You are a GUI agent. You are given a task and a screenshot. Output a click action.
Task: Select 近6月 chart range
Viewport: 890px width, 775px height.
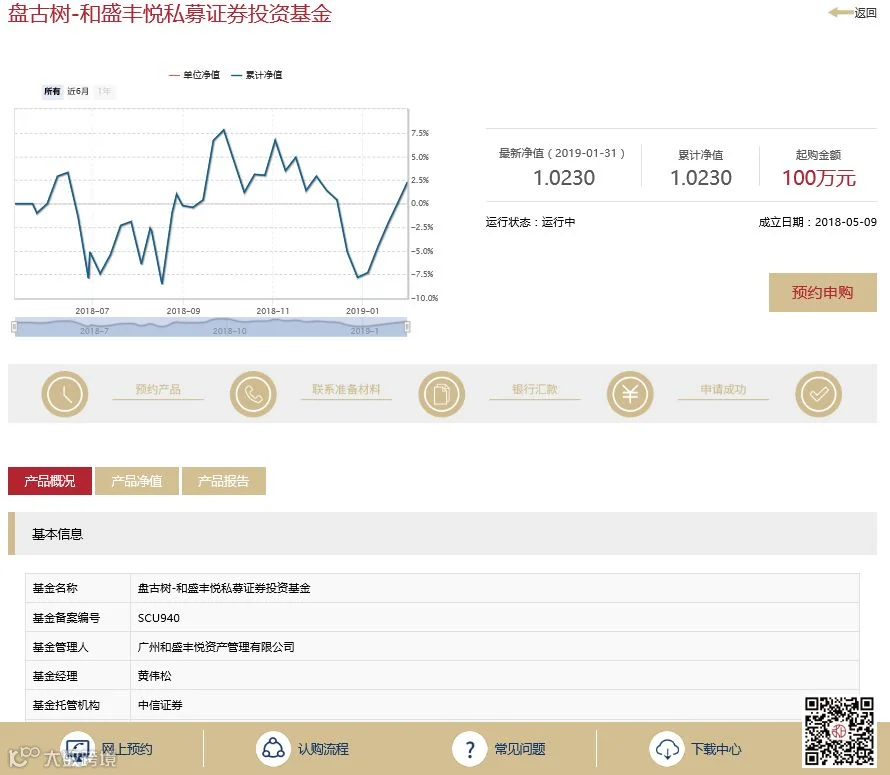click(78, 91)
